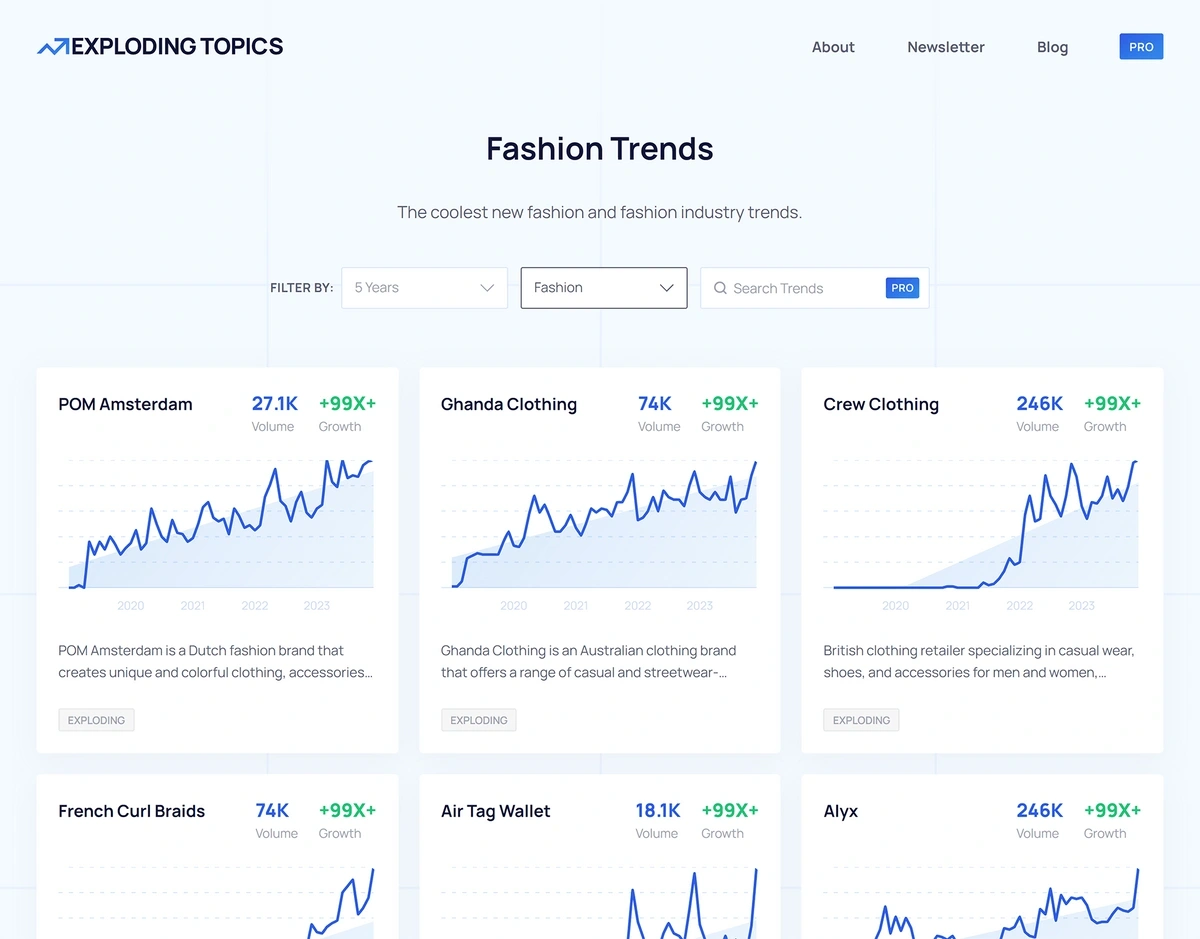Click the blue PRO button in header
Viewport: 1200px width, 939px height.
point(1141,47)
